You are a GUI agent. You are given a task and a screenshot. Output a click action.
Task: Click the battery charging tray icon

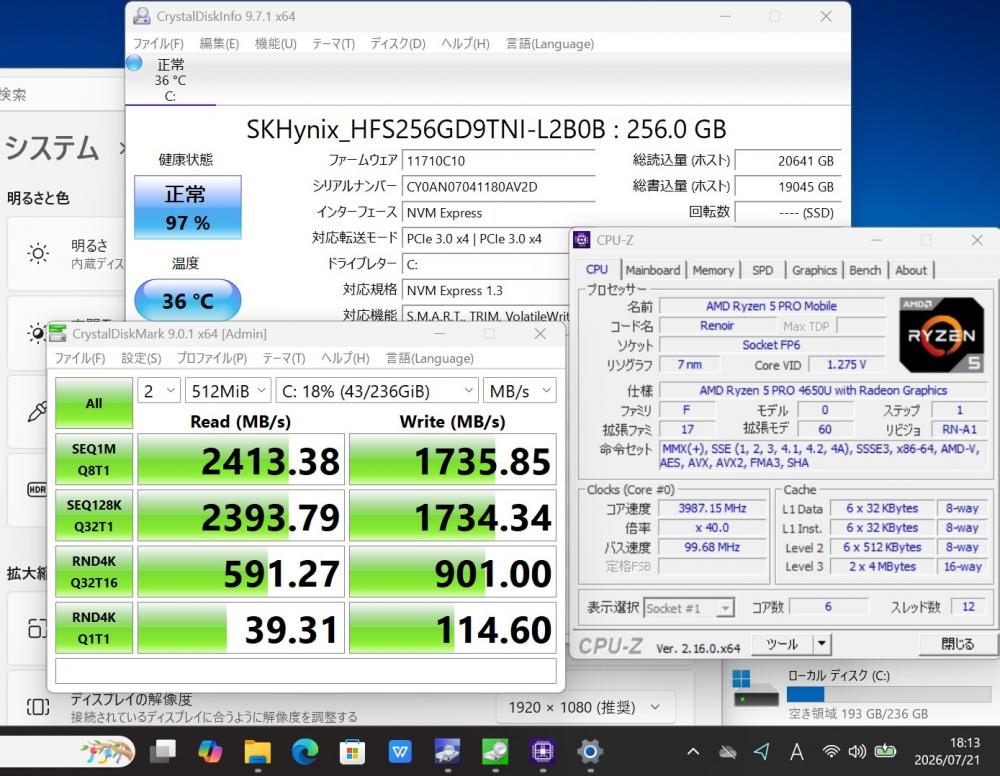[885, 751]
